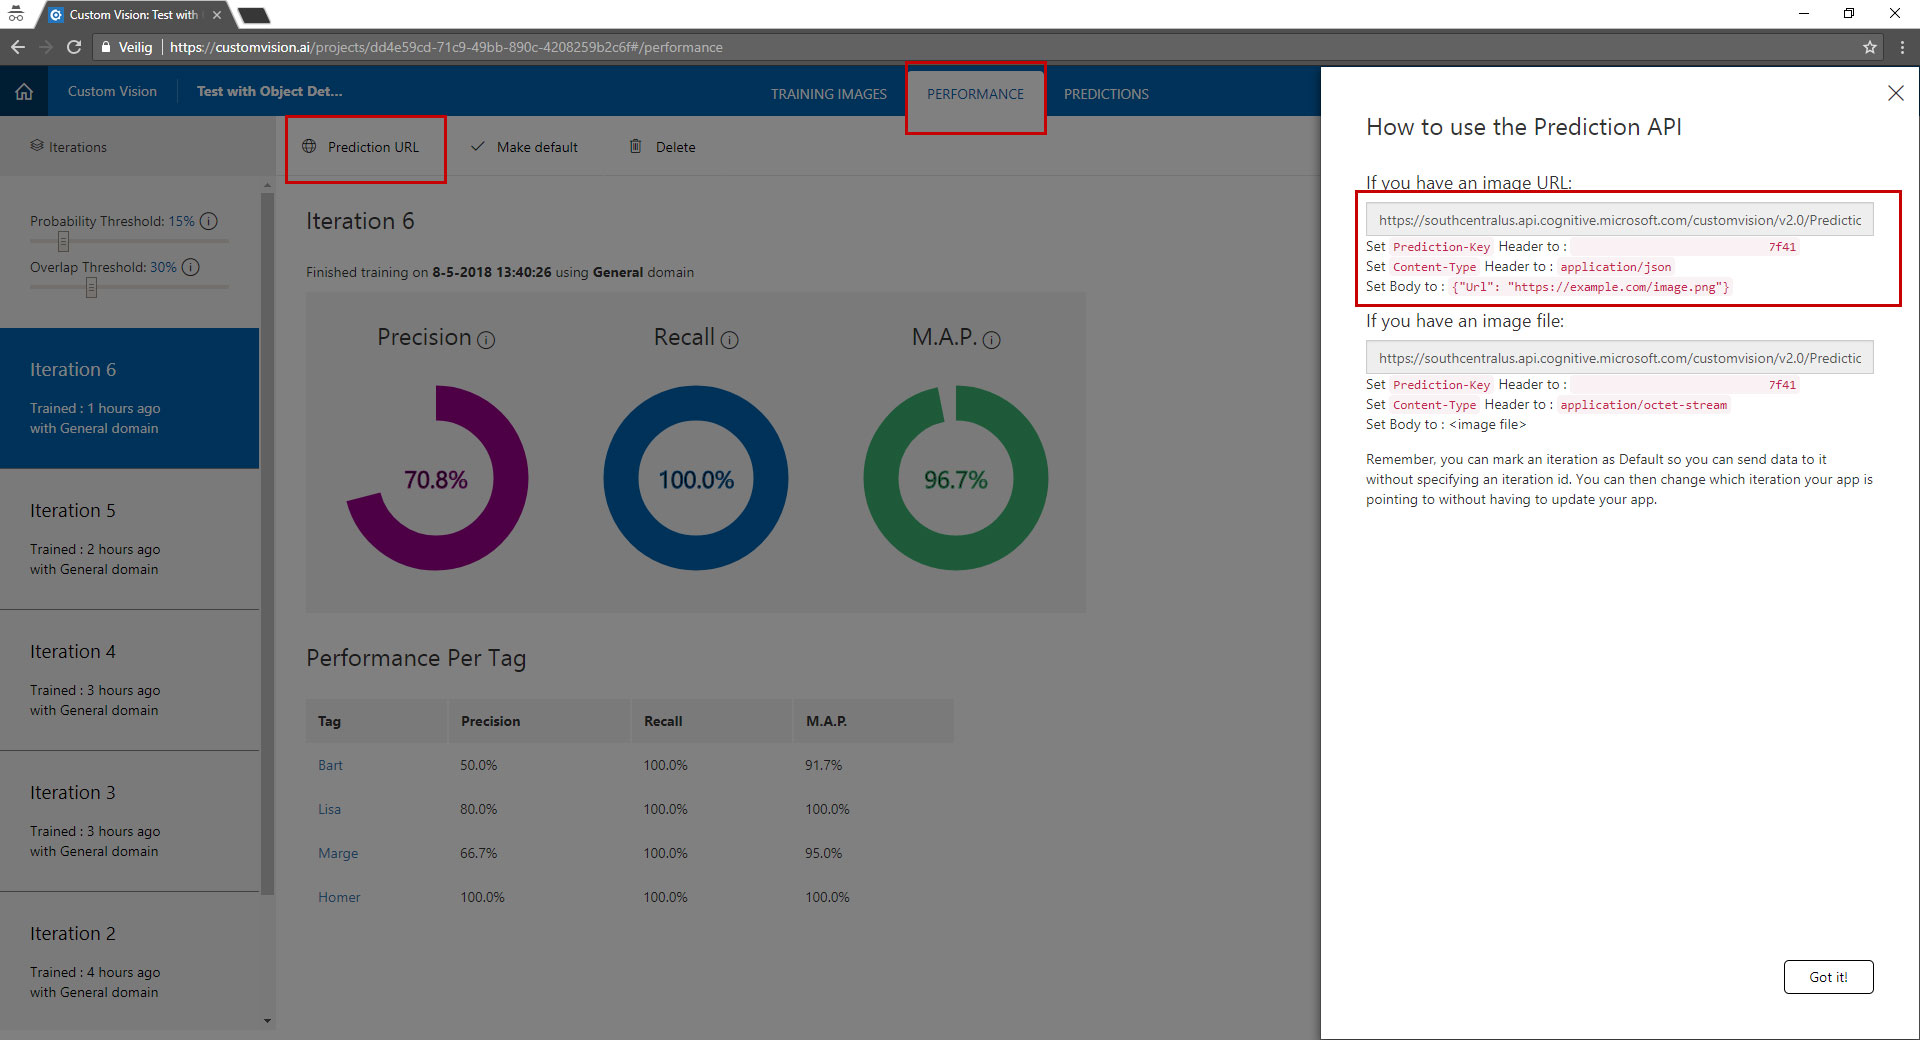Click the Iterations heading in sidebar
The width and height of the screenshot is (1920, 1040).
(77, 147)
